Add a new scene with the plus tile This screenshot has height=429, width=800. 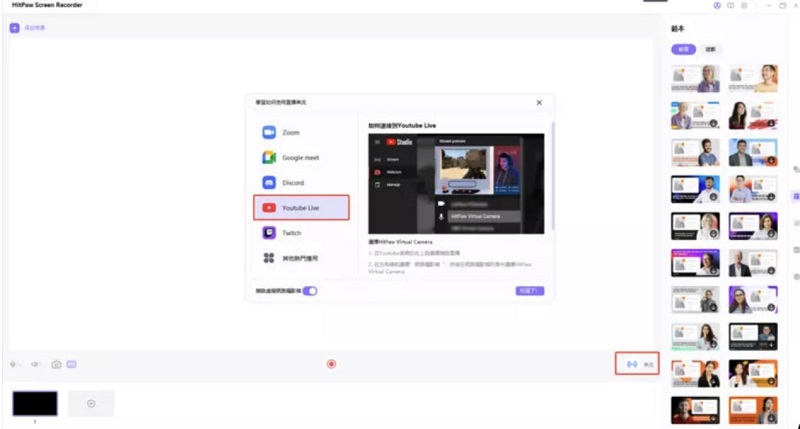click(x=91, y=403)
